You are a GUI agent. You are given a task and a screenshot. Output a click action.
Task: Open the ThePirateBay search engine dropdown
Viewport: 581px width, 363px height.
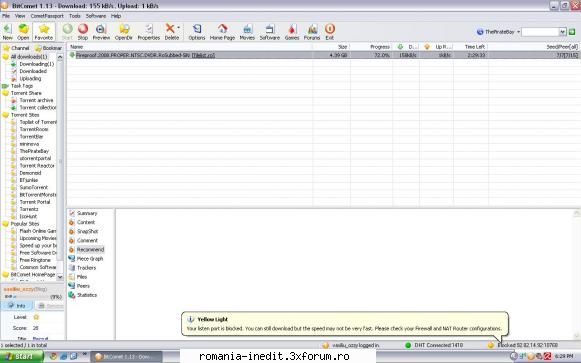[x=519, y=32]
